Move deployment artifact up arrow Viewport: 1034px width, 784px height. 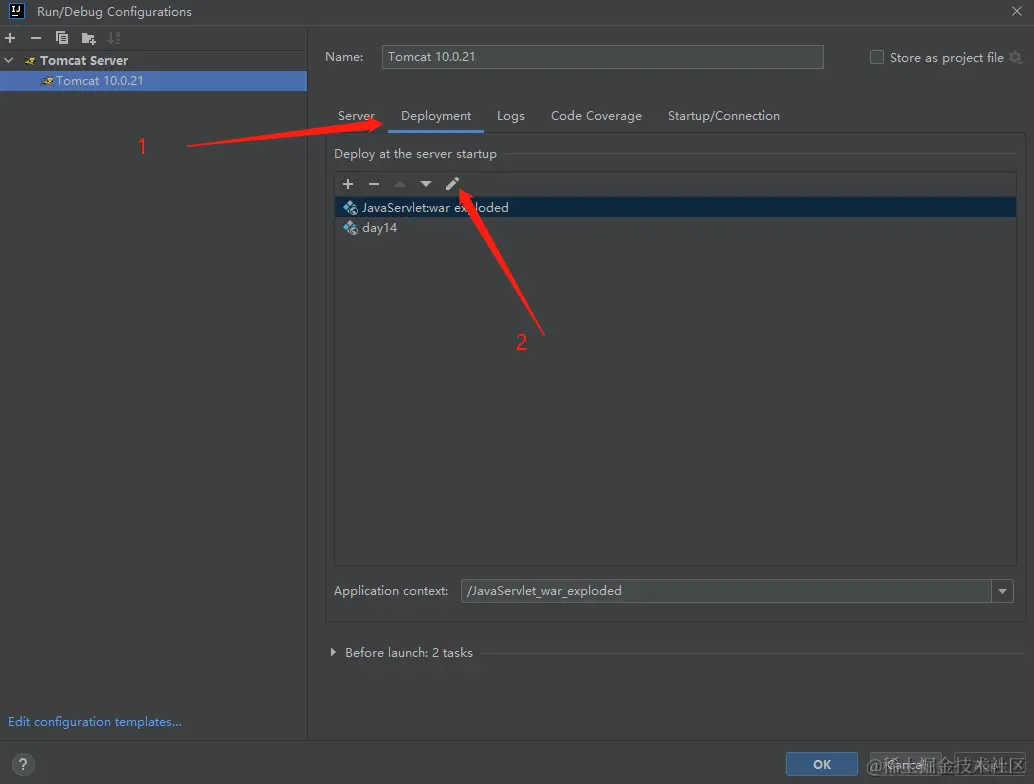(x=400, y=184)
